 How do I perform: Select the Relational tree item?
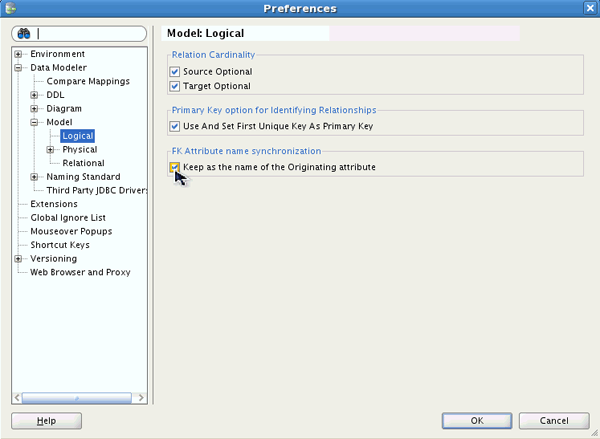83,163
